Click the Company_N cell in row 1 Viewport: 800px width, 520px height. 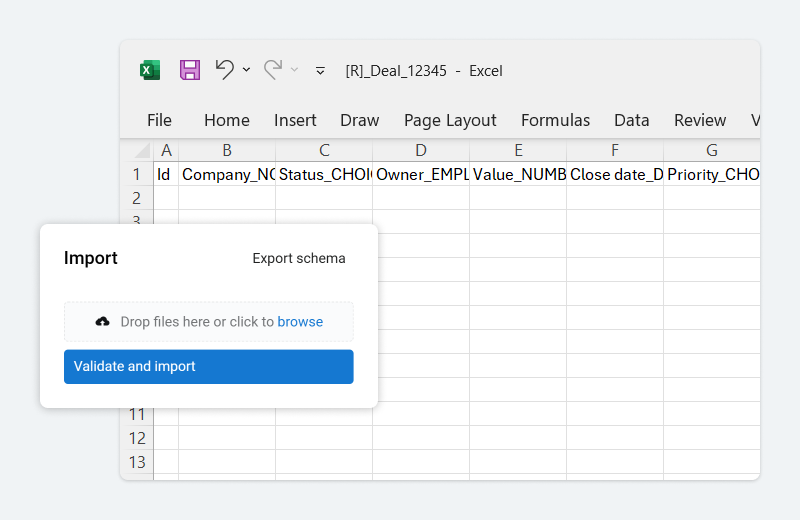227,174
